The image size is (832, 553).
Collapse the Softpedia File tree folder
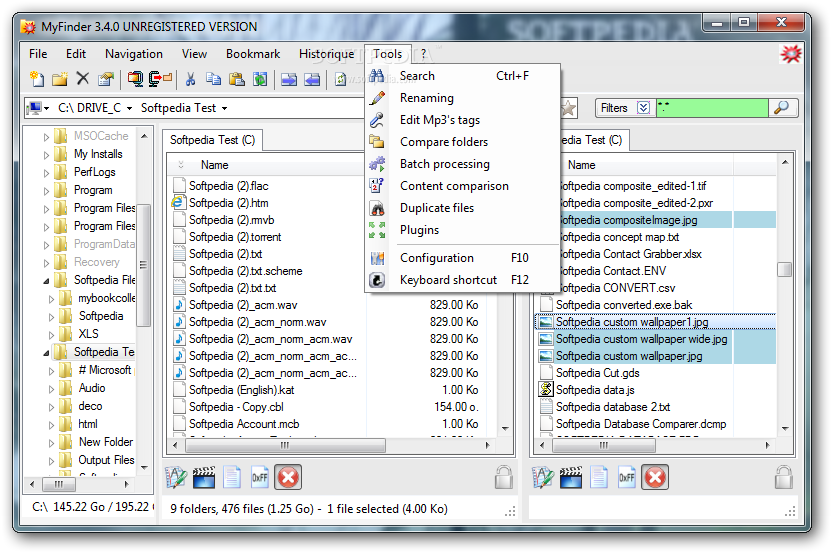pyautogui.click(x=46, y=281)
